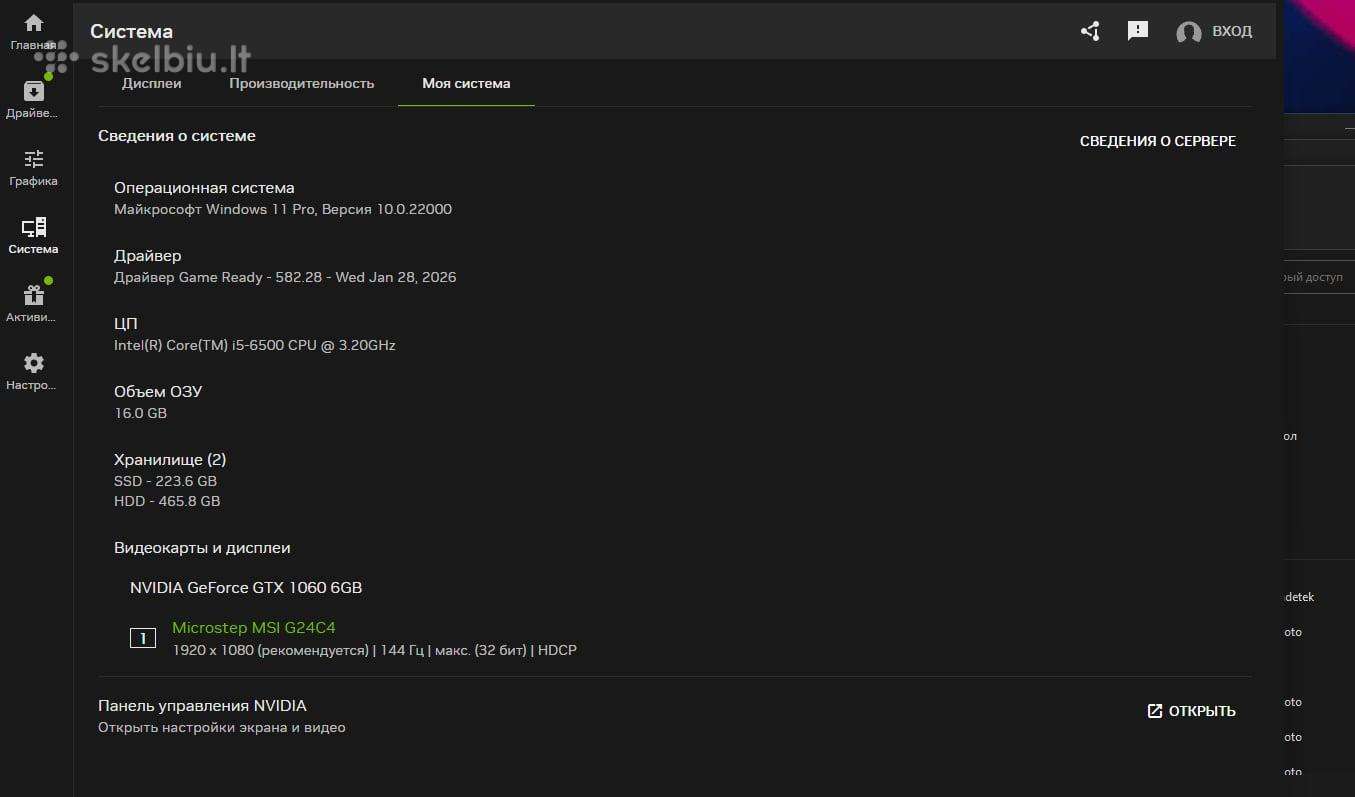This screenshot has width=1355, height=797.
Task: Click the share icon in the header
Action: tap(1090, 31)
